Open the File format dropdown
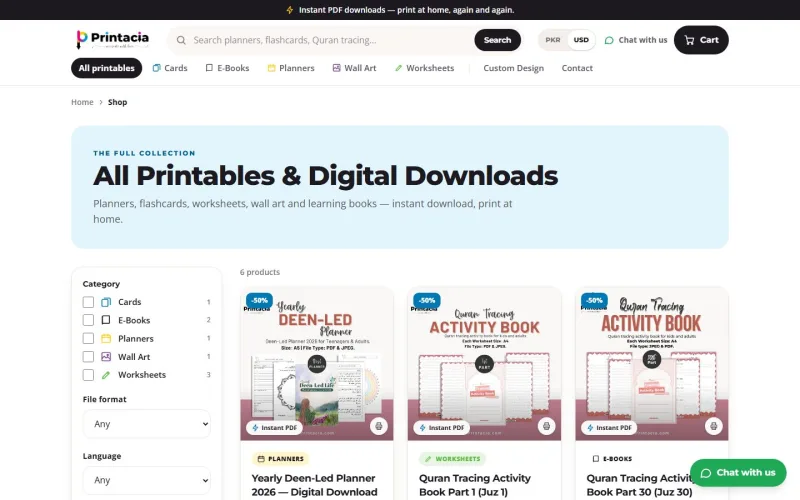The image size is (800, 500). pos(146,423)
